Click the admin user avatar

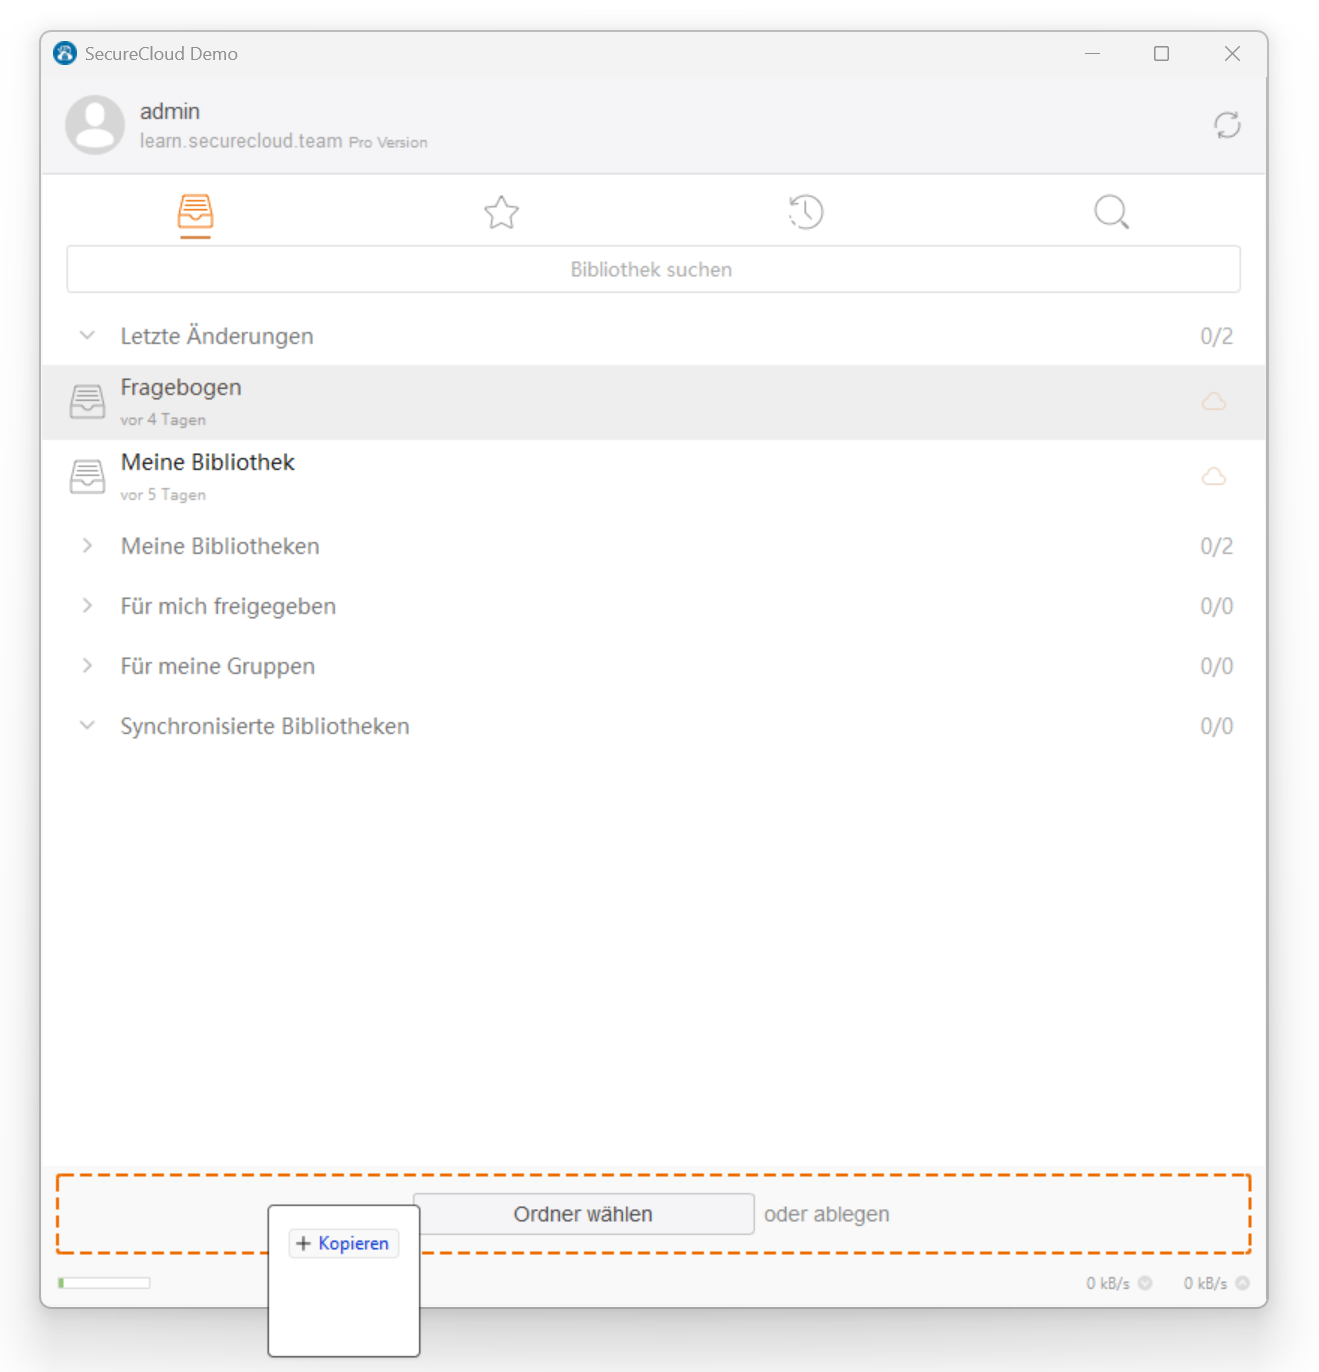pos(95,125)
